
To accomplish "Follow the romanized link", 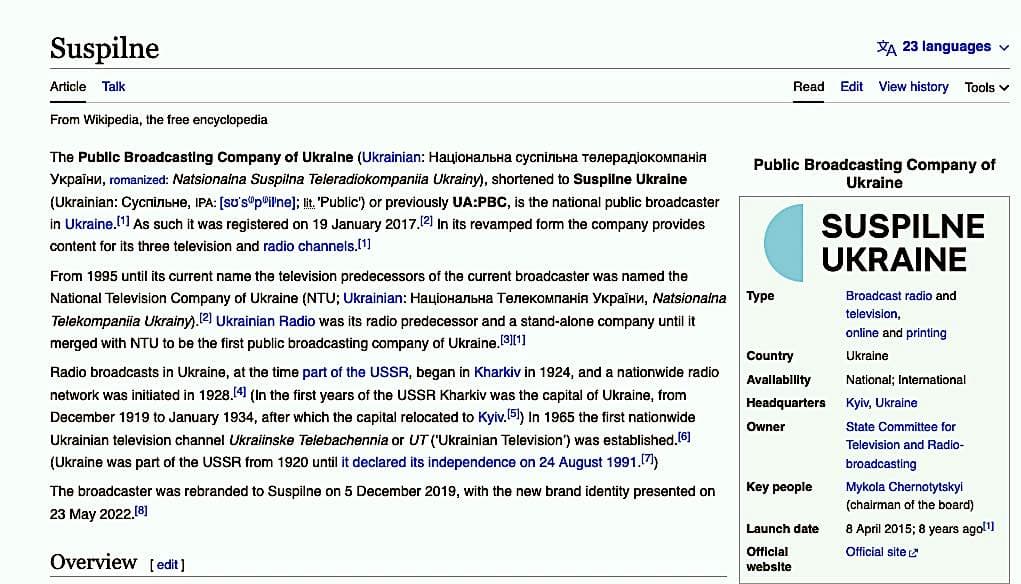I will coord(138,180).
